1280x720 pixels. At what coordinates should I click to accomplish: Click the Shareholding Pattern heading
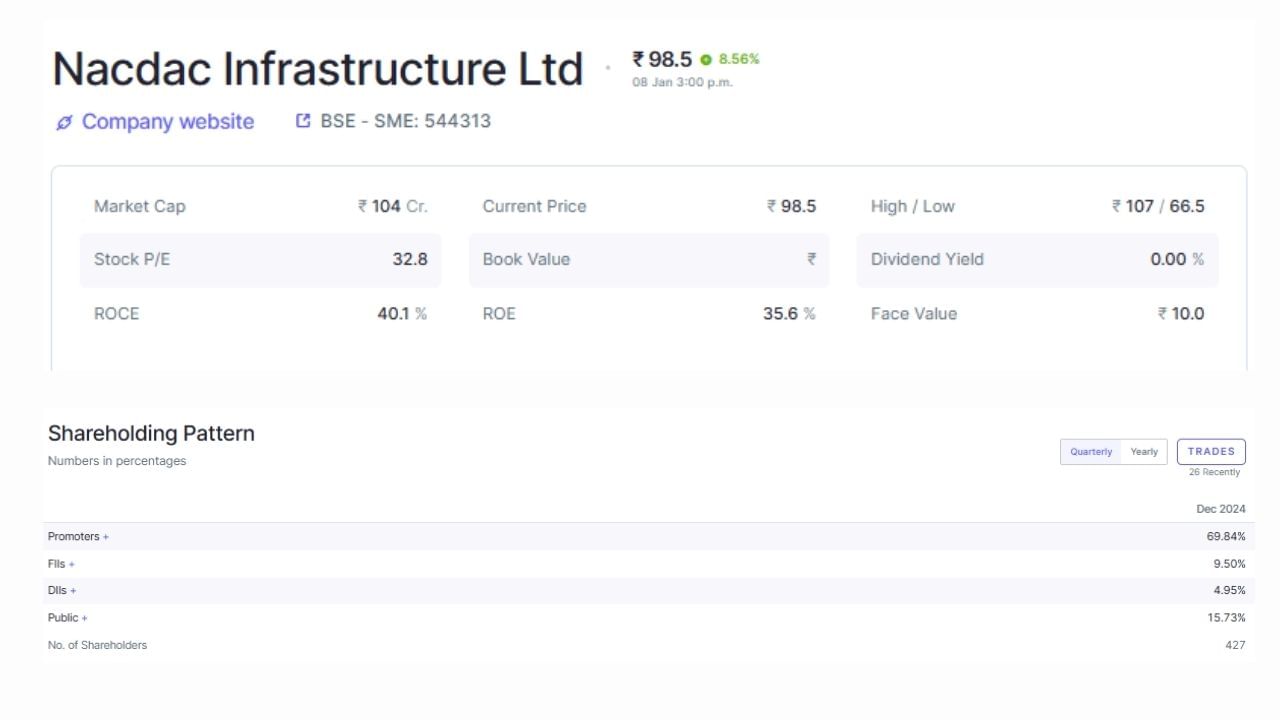151,434
